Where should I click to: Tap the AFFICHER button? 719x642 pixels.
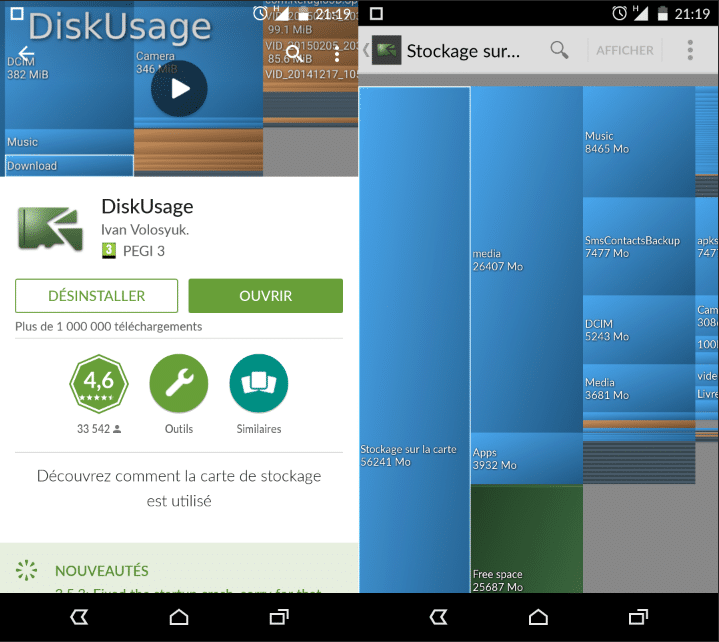click(625, 50)
